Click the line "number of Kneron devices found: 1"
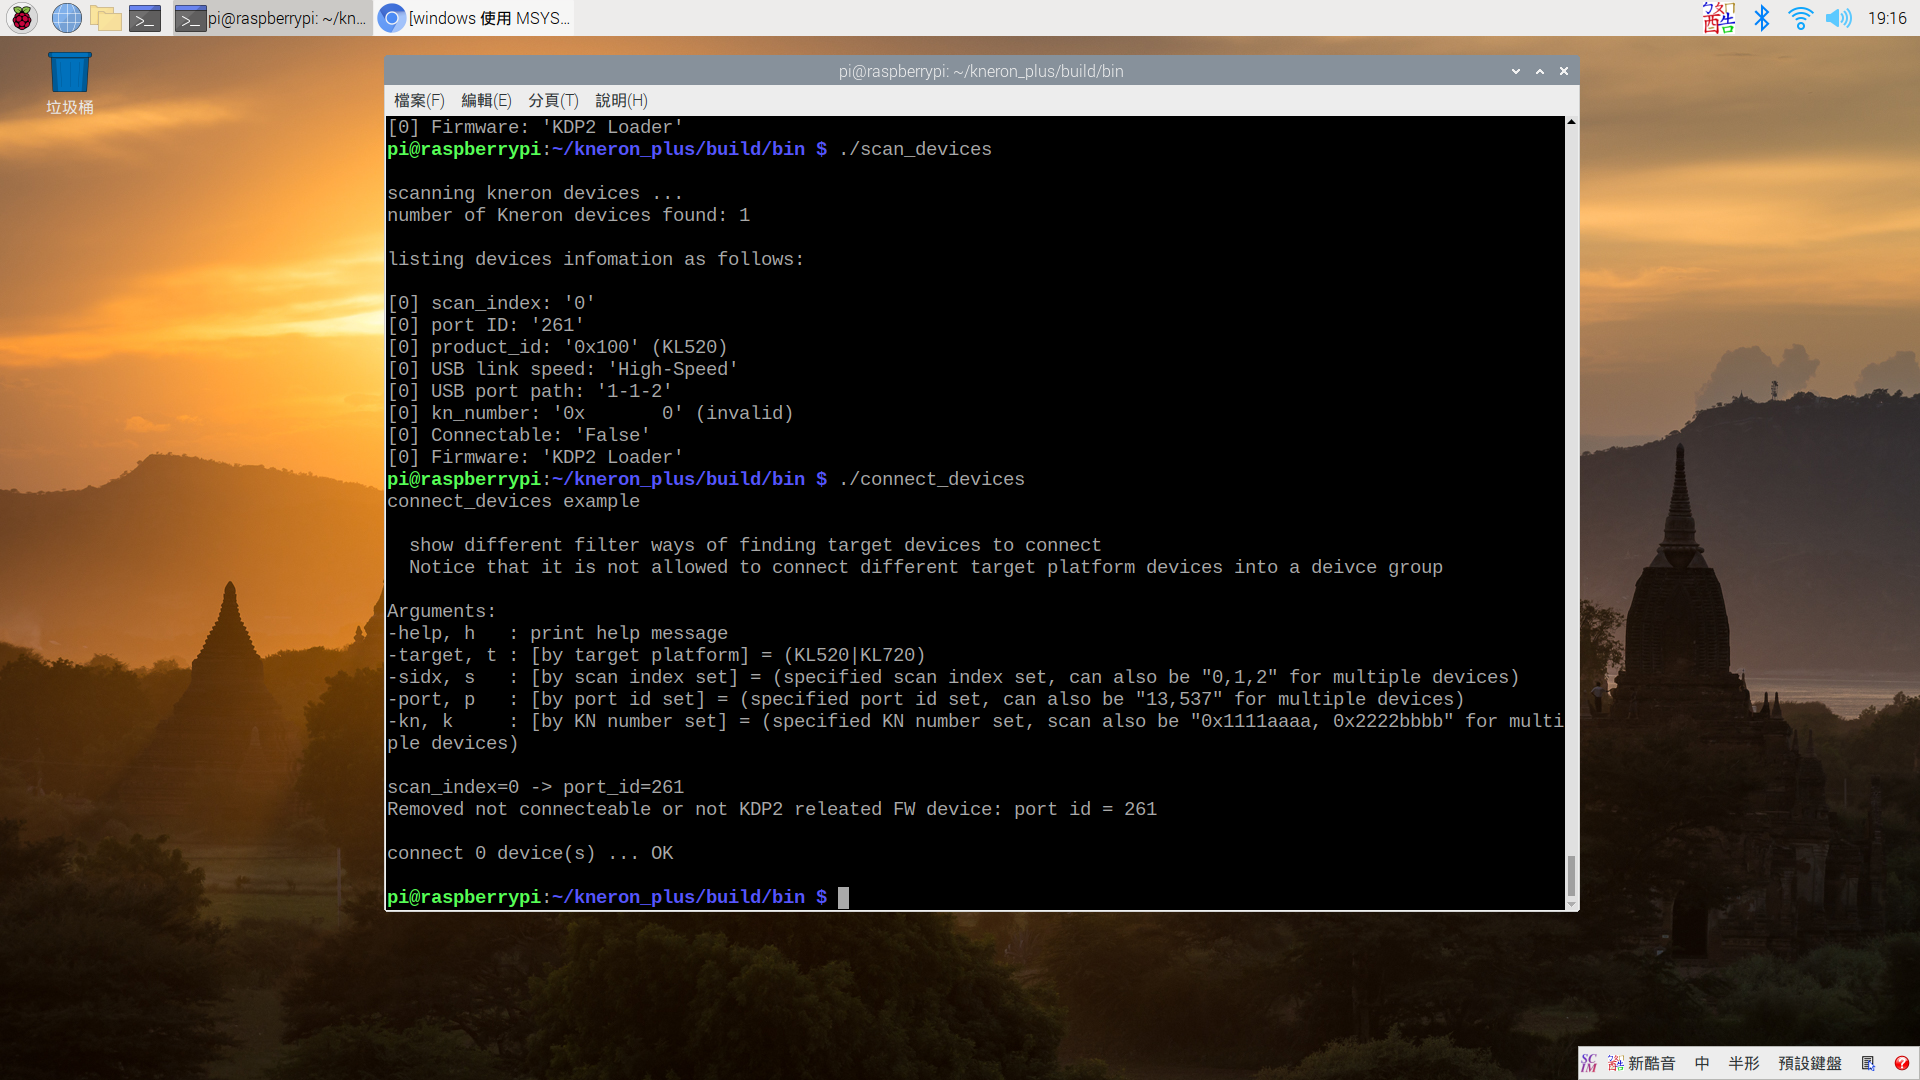 pos(568,215)
